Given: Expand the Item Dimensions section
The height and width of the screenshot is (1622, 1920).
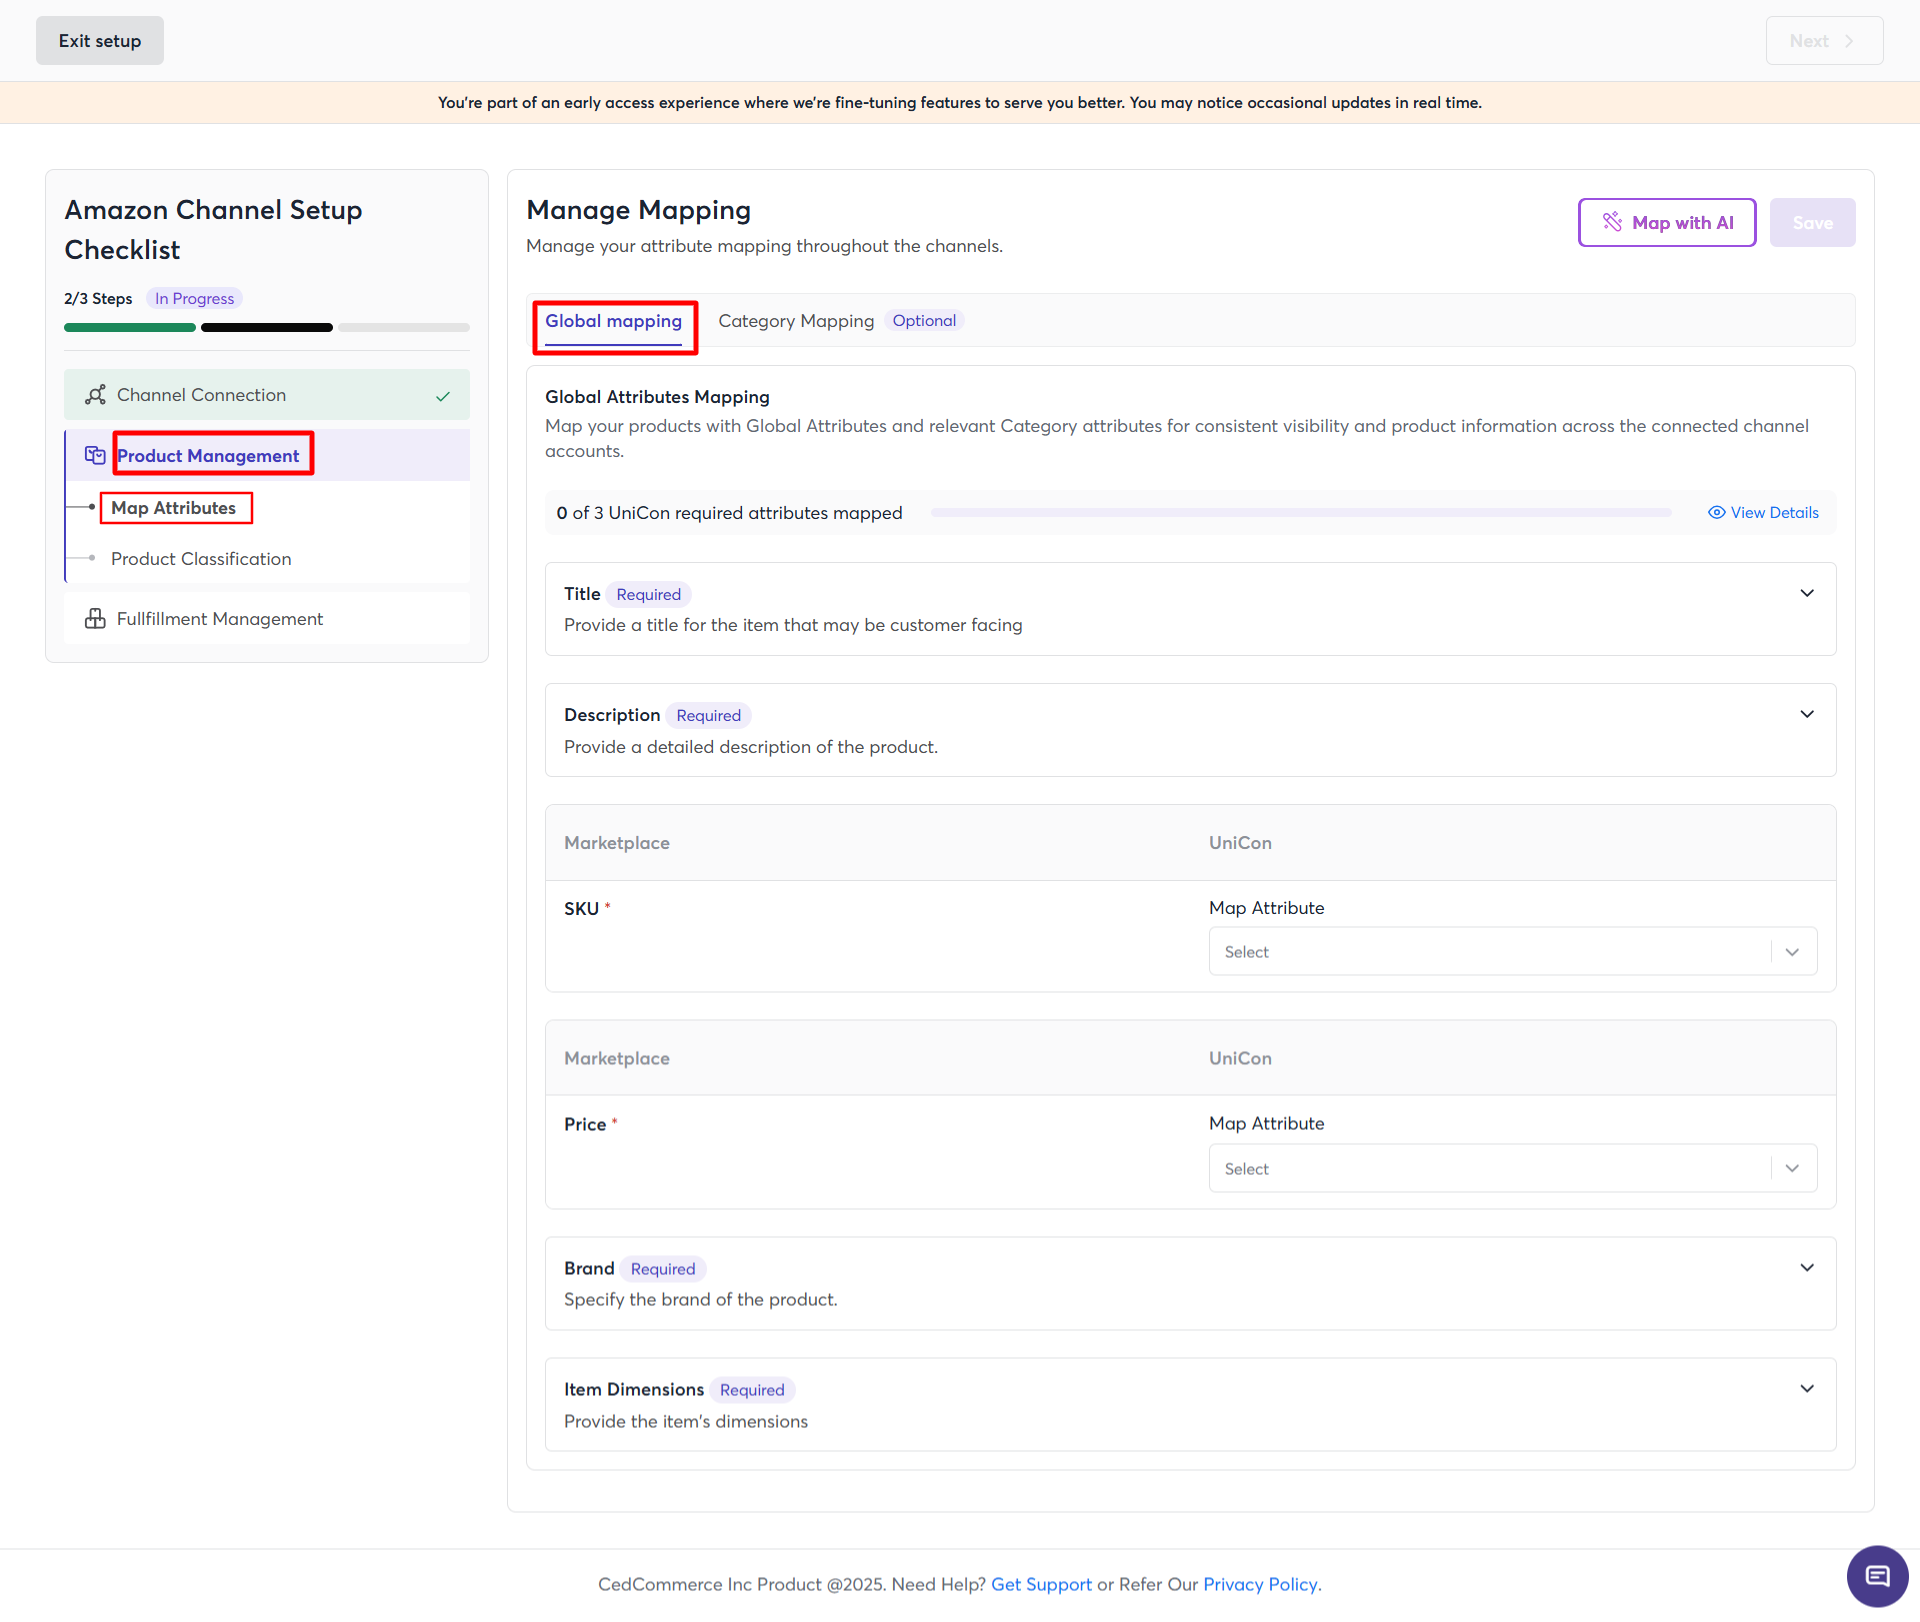Looking at the screenshot, I should (x=1806, y=1389).
